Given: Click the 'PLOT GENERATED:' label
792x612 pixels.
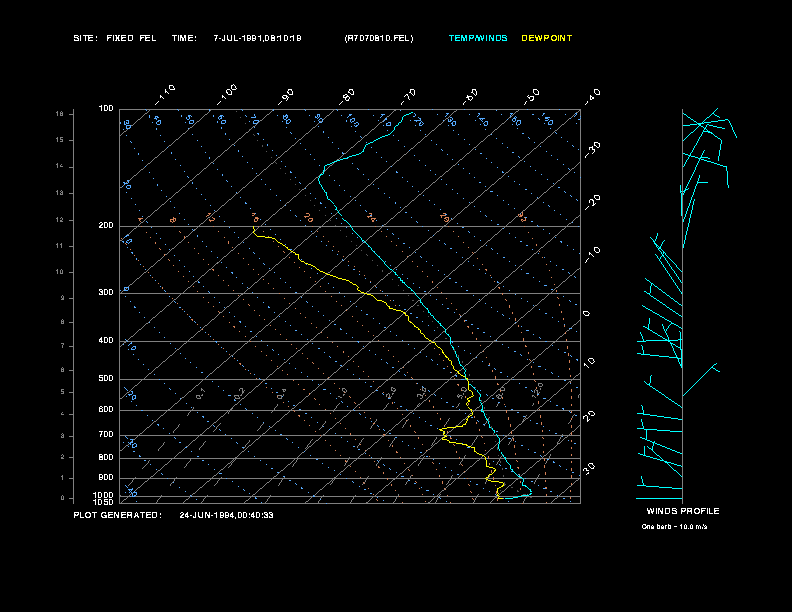Looking at the screenshot, I should (118, 515).
